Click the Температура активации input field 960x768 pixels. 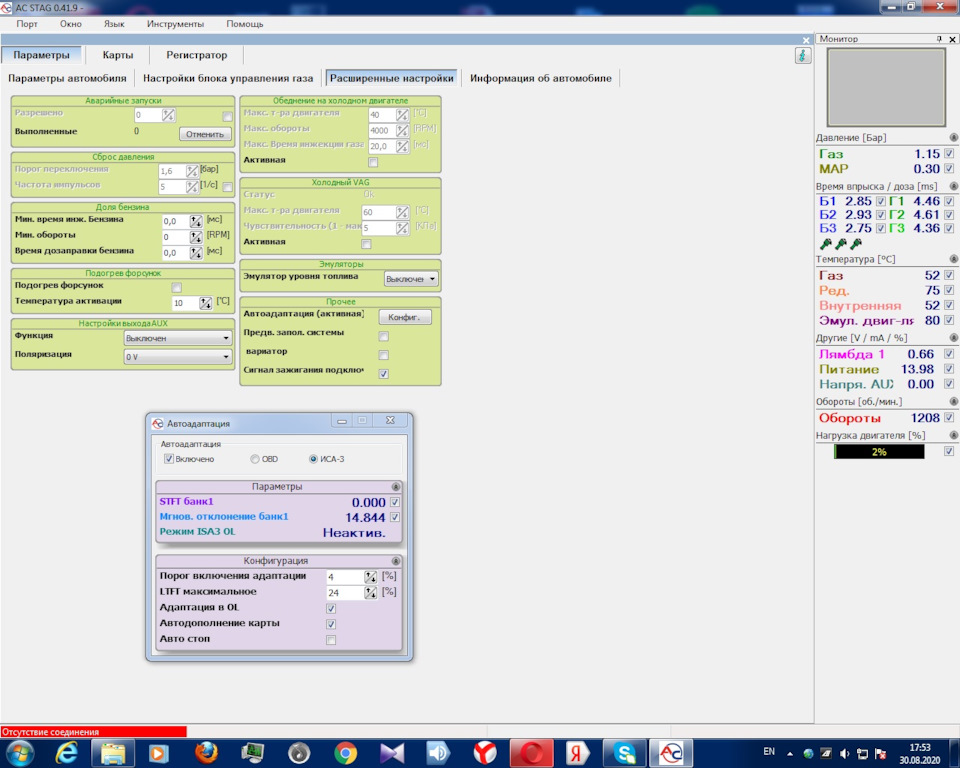186,303
